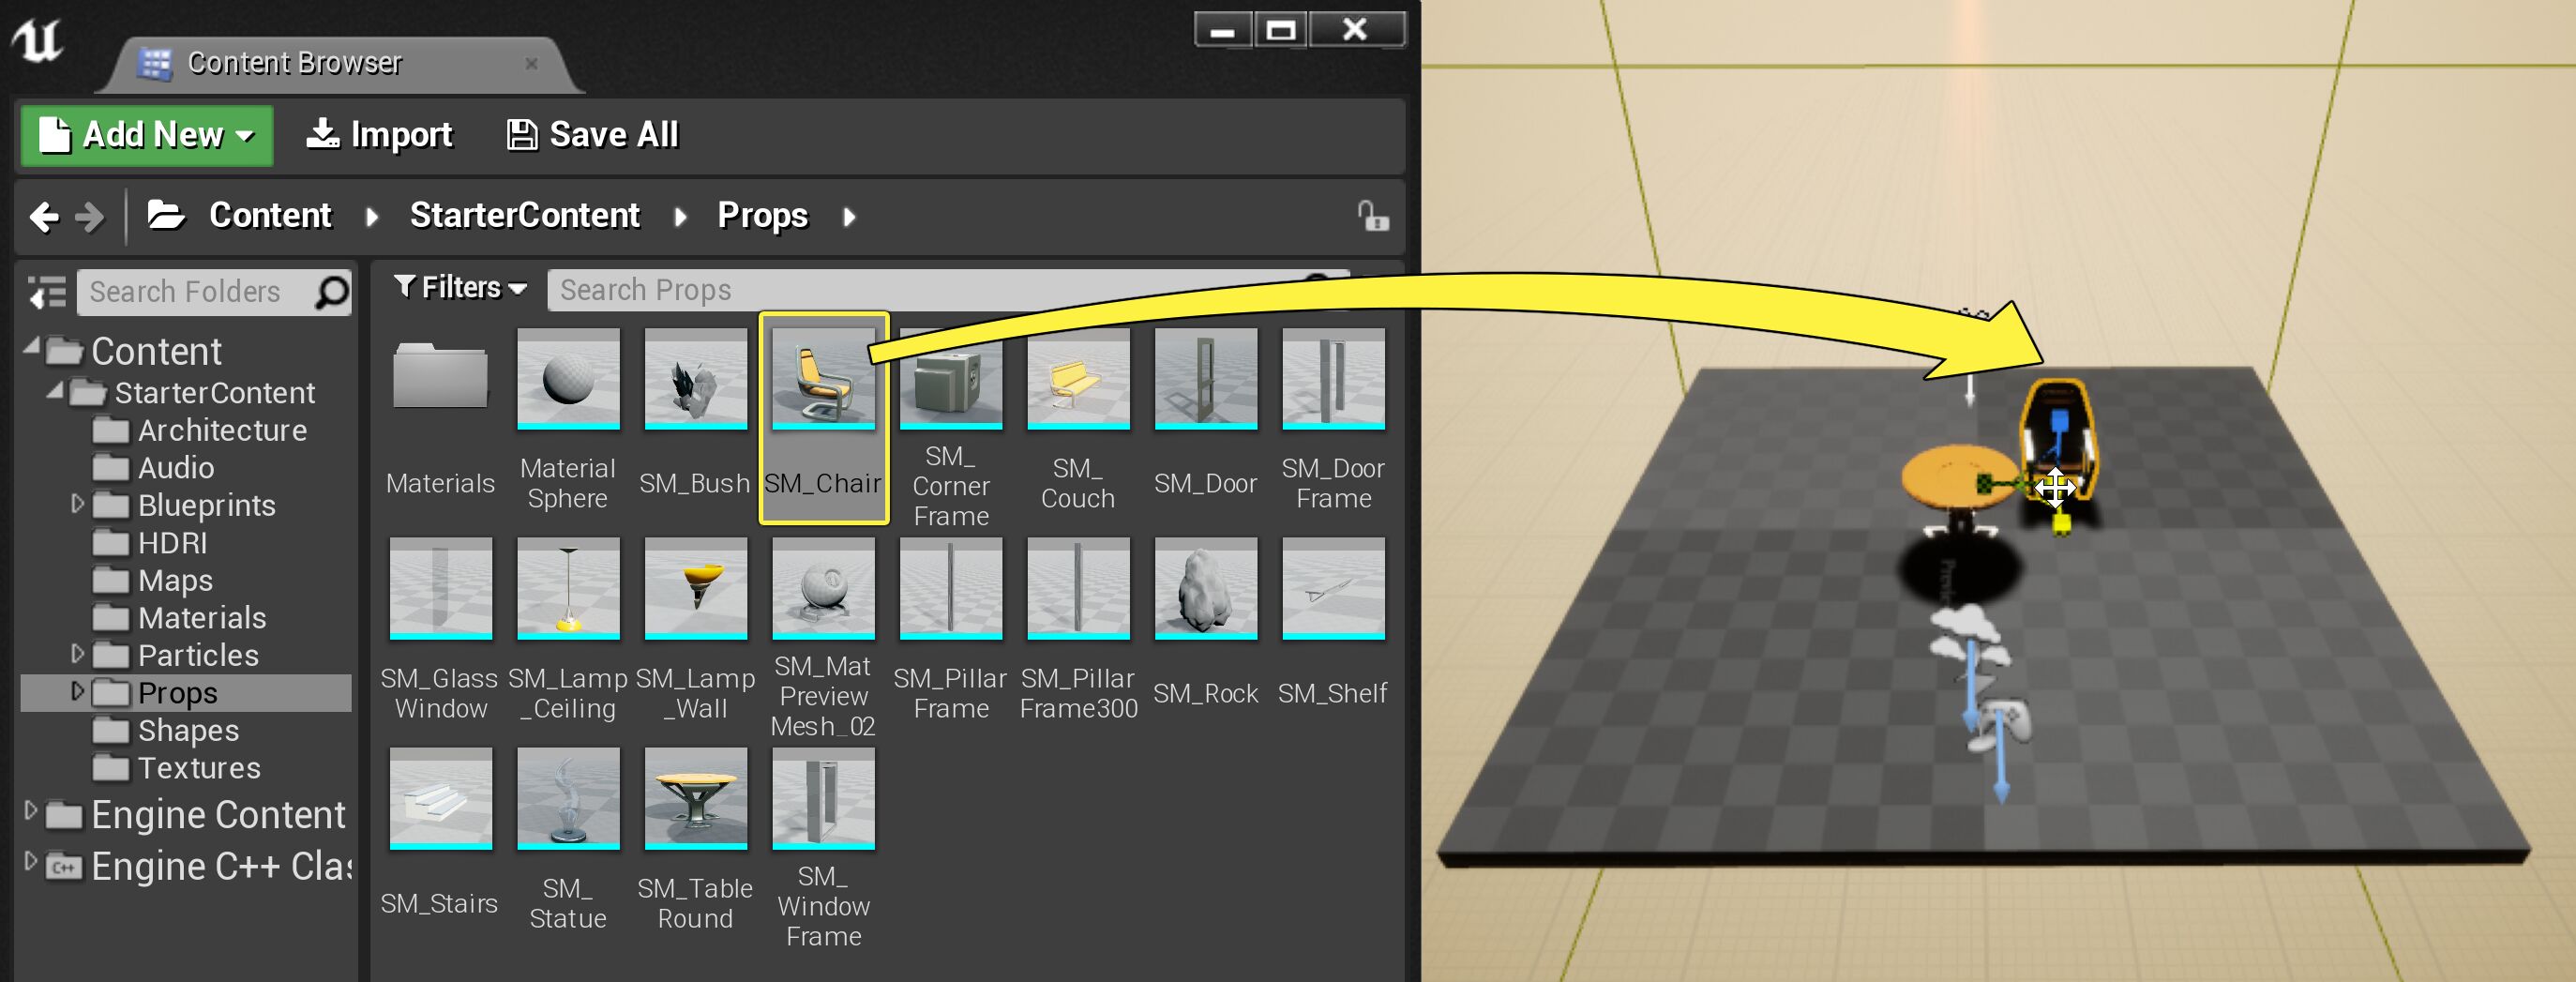Toggle the content browser lock icon
The height and width of the screenshot is (982, 2576).
point(1372,216)
